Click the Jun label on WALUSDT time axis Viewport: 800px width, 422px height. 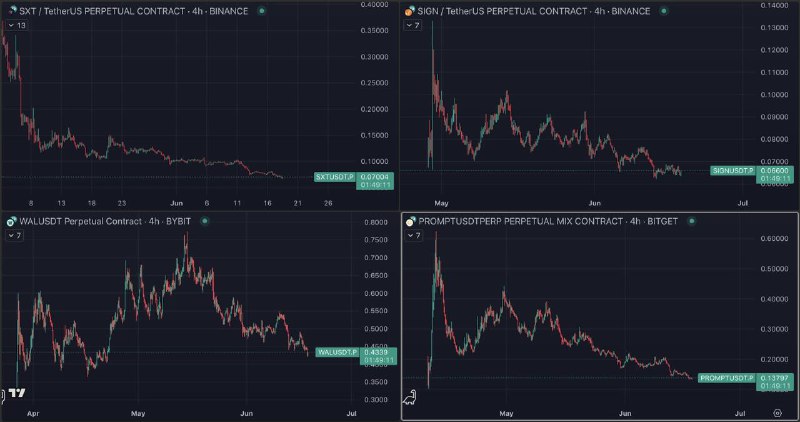coord(246,413)
